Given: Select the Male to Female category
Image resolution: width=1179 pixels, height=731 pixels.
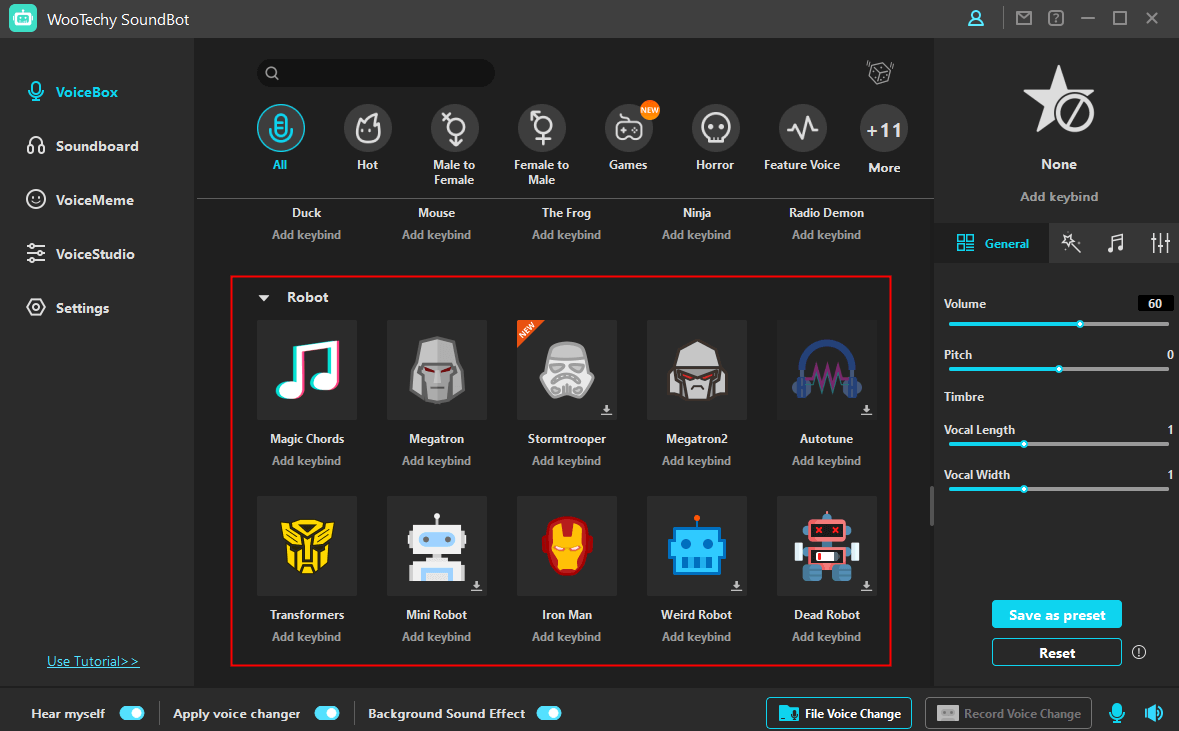Looking at the screenshot, I should point(454,129).
